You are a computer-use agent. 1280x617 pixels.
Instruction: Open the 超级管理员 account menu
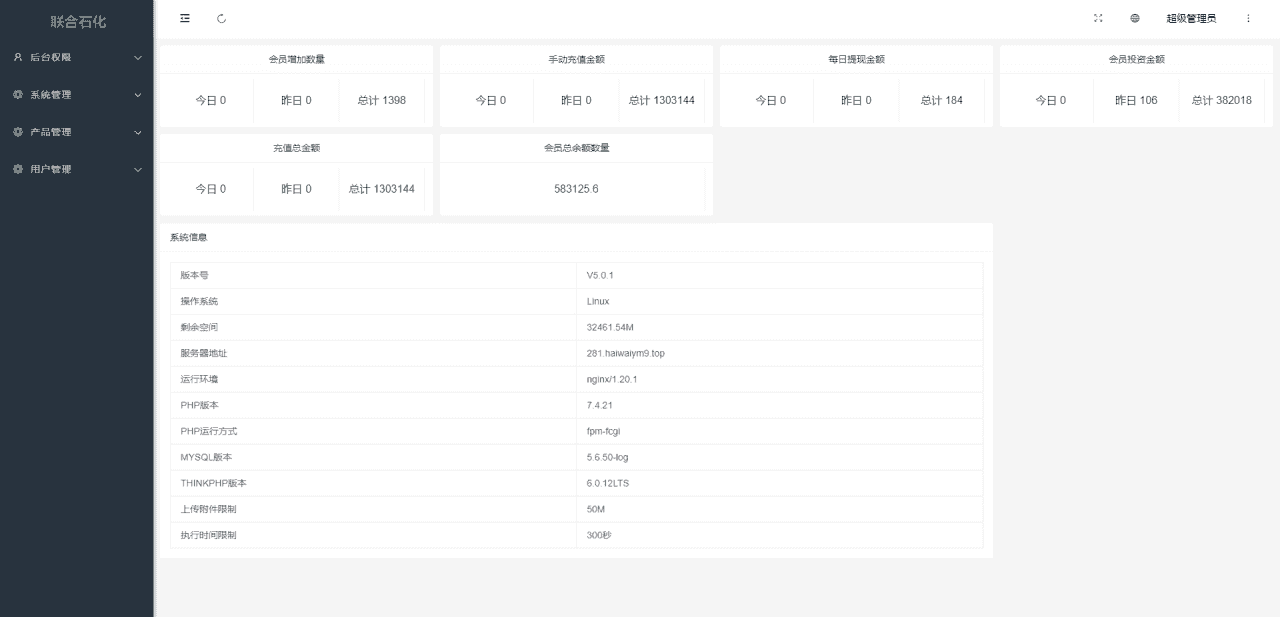coord(1191,18)
